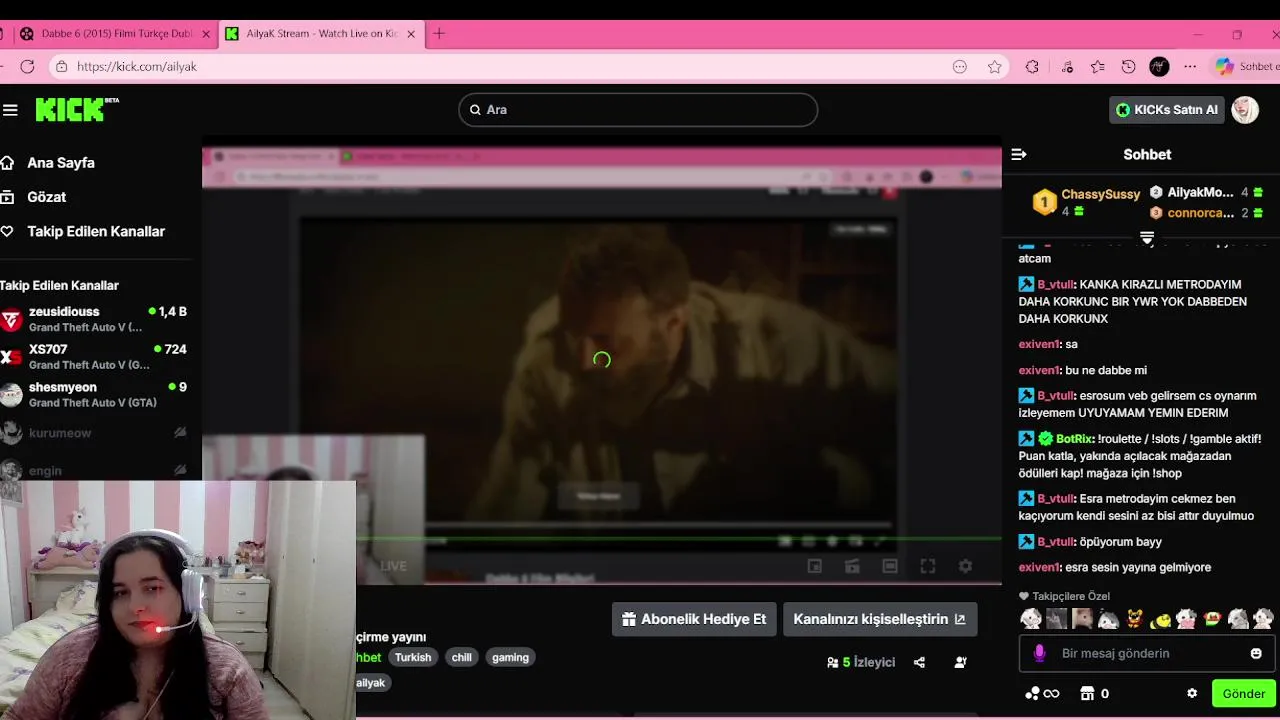
Task: Open browser history icon
Action: (x=1128, y=66)
